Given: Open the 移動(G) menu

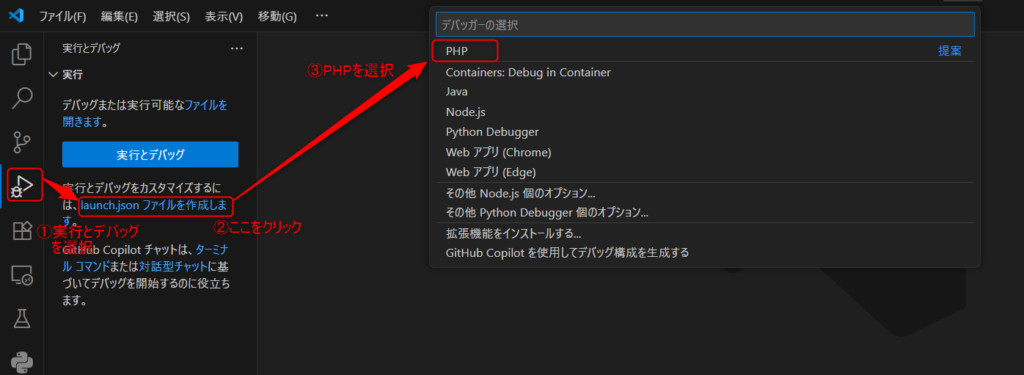Looking at the screenshot, I should [x=277, y=16].
